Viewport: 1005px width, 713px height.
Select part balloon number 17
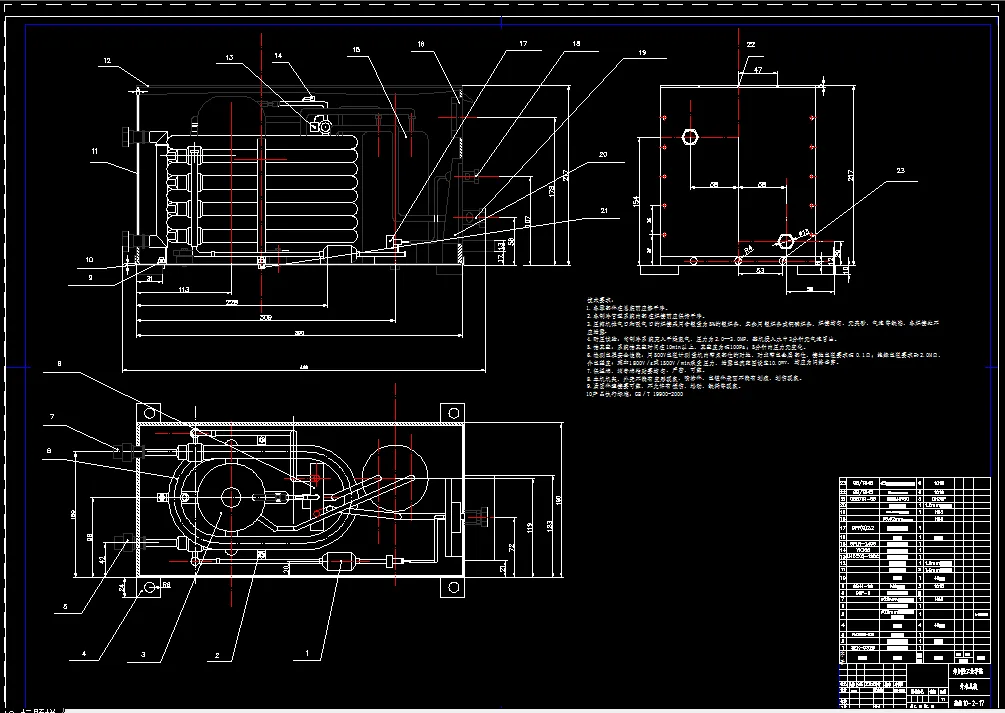(x=523, y=44)
